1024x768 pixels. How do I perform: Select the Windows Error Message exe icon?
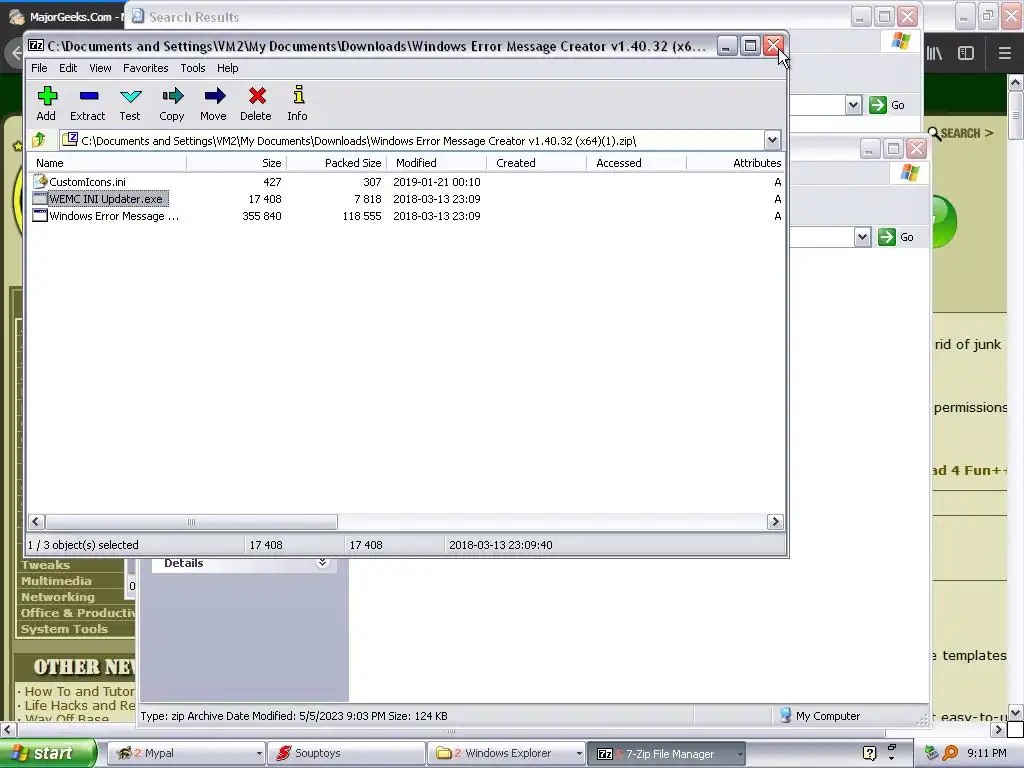[40, 216]
